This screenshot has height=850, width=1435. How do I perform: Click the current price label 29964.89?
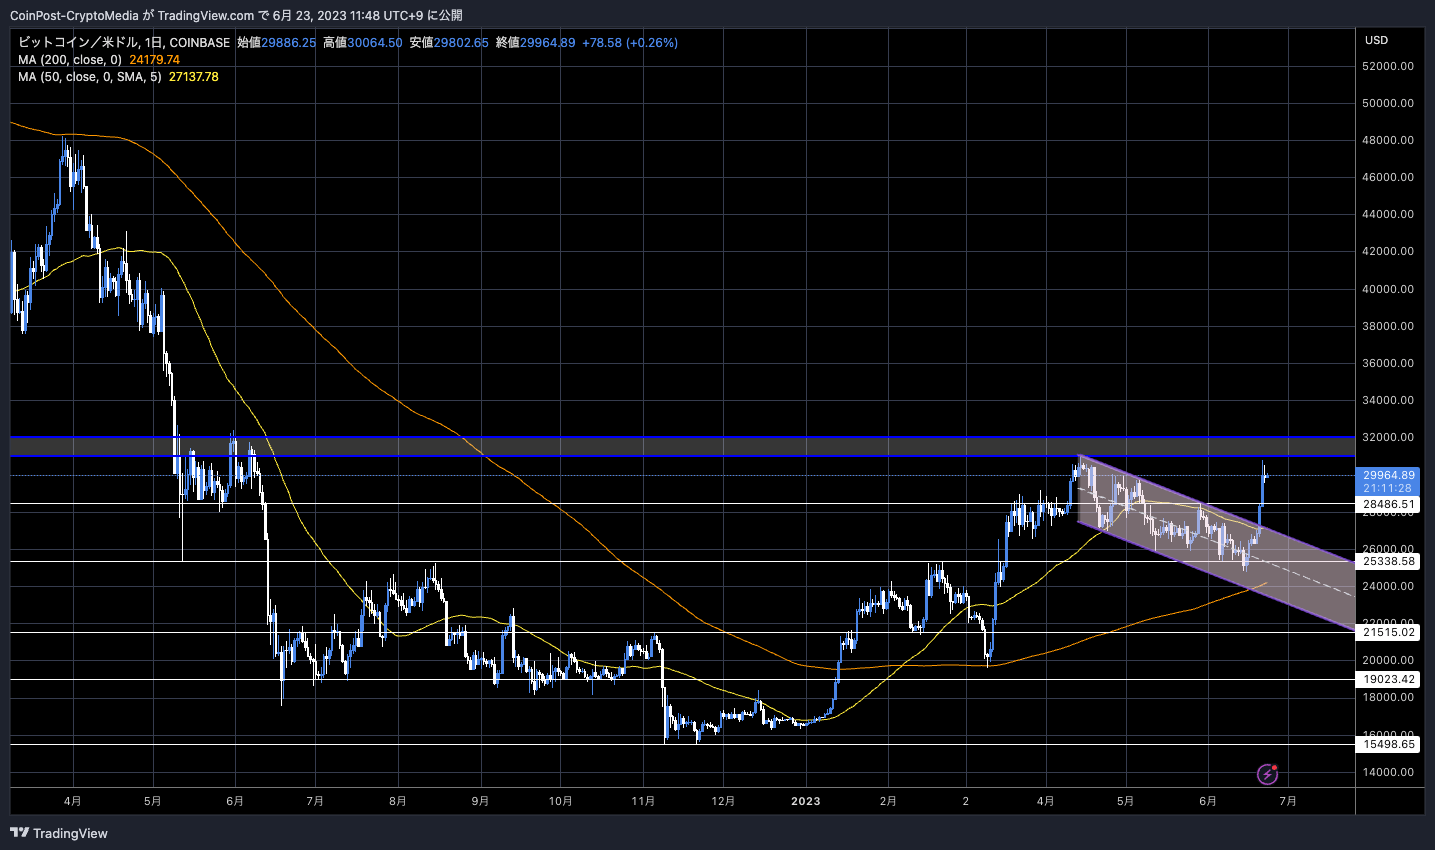click(x=1389, y=475)
